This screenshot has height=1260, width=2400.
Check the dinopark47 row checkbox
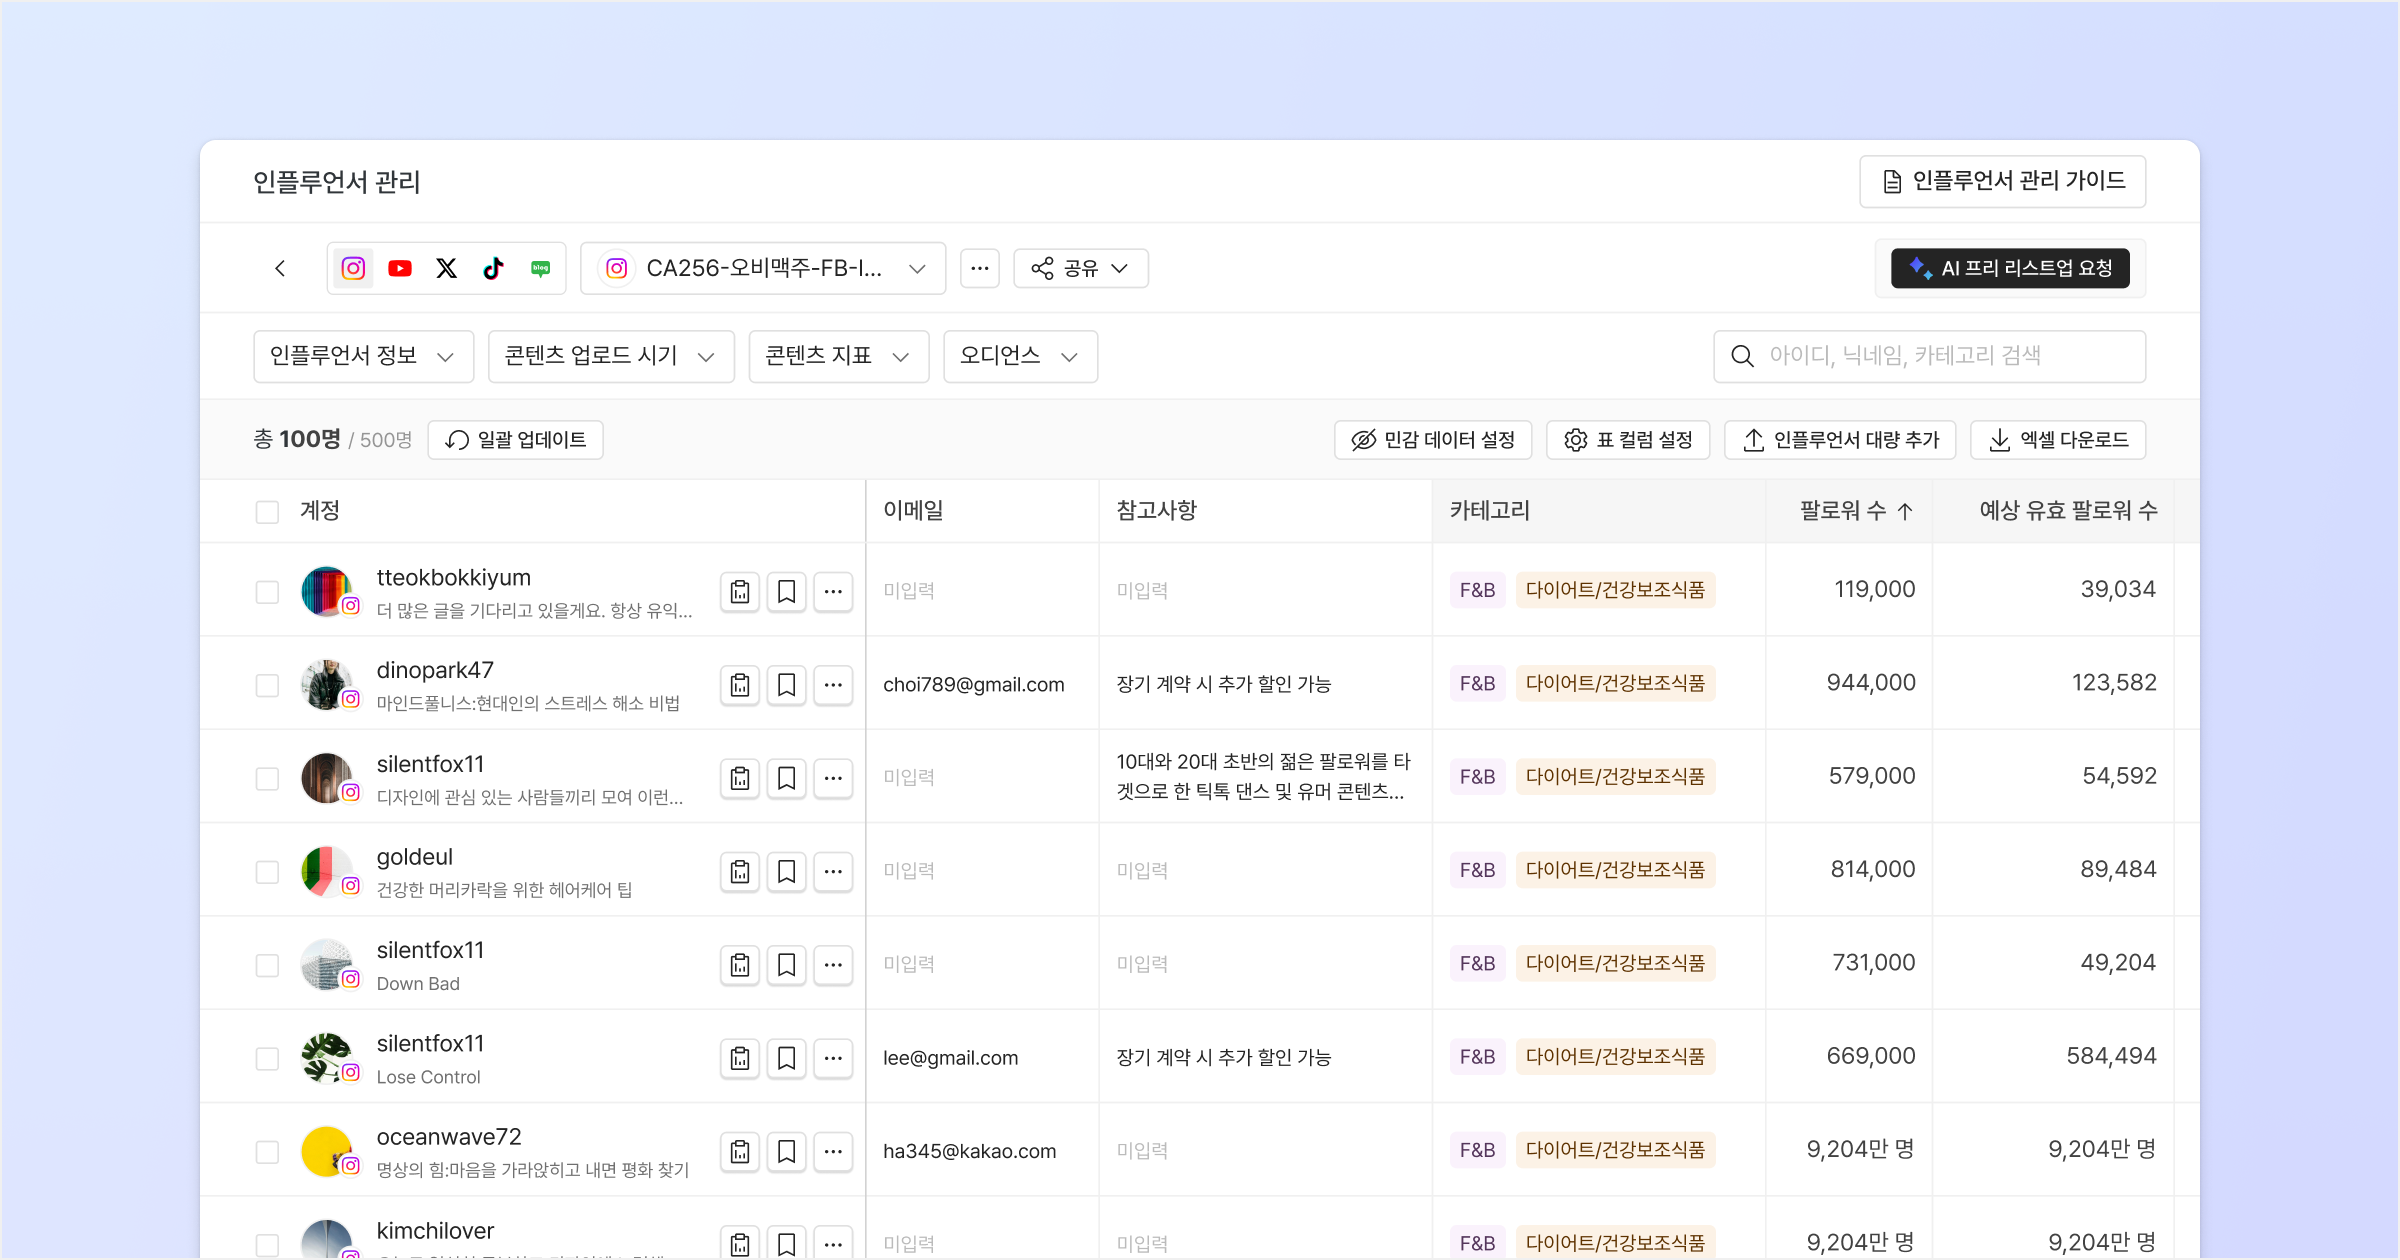(267, 685)
